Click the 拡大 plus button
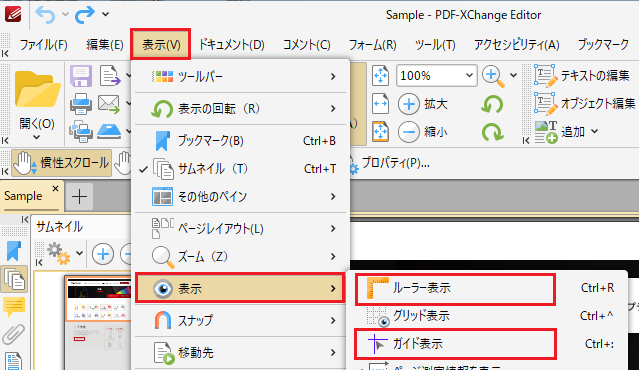Screen dimensions: 639x370 pyautogui.click(x=423, y=104)
